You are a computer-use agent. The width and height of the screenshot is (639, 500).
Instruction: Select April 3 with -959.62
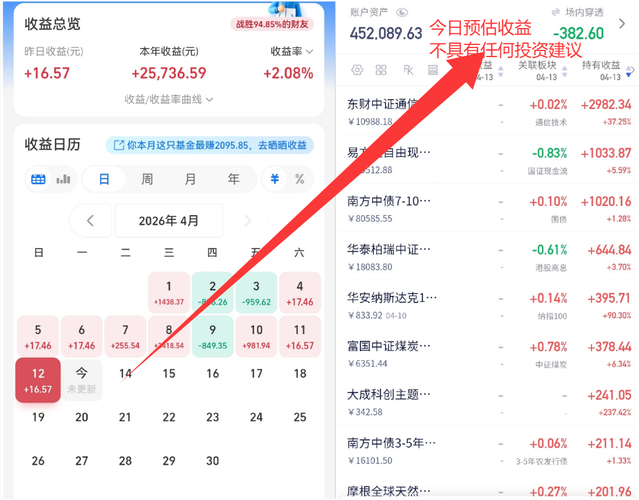(x=256, y=293)
